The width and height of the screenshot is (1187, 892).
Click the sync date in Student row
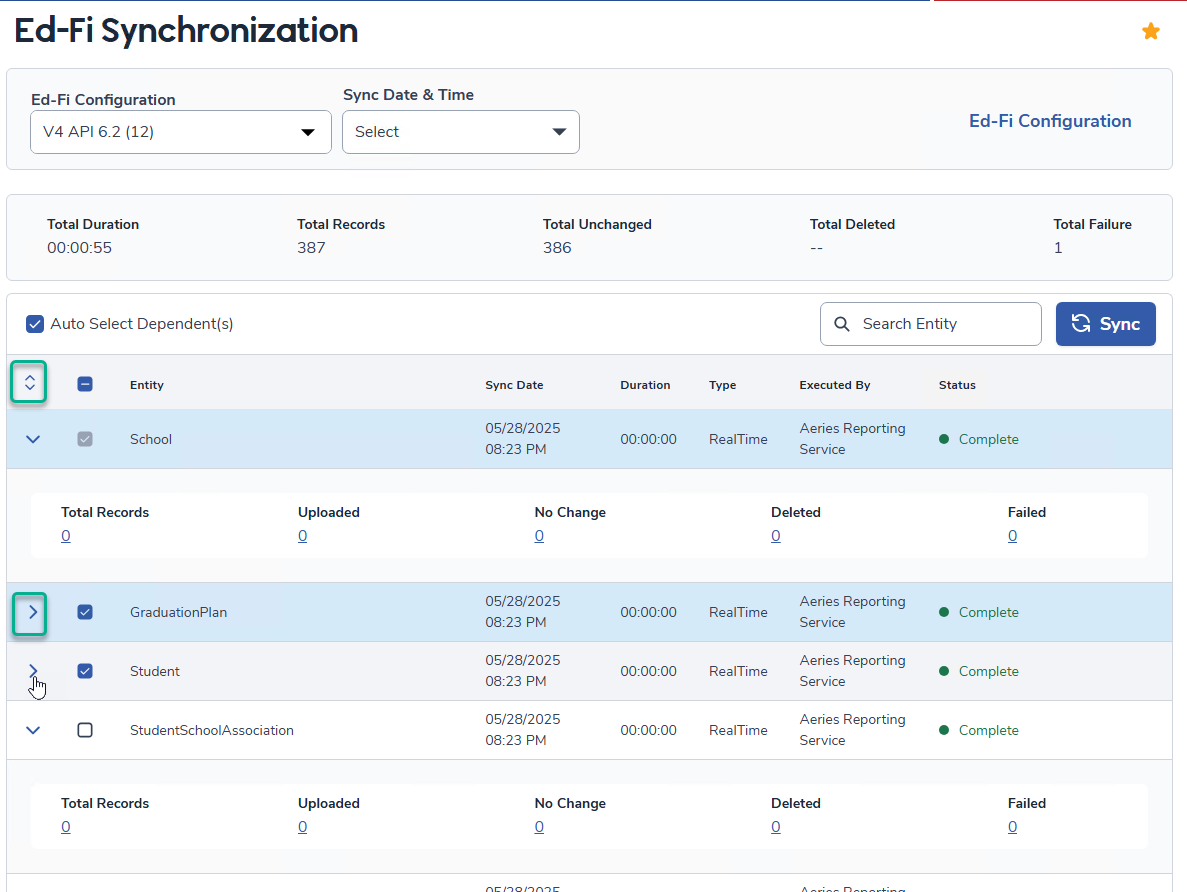[x=523, y=671]
